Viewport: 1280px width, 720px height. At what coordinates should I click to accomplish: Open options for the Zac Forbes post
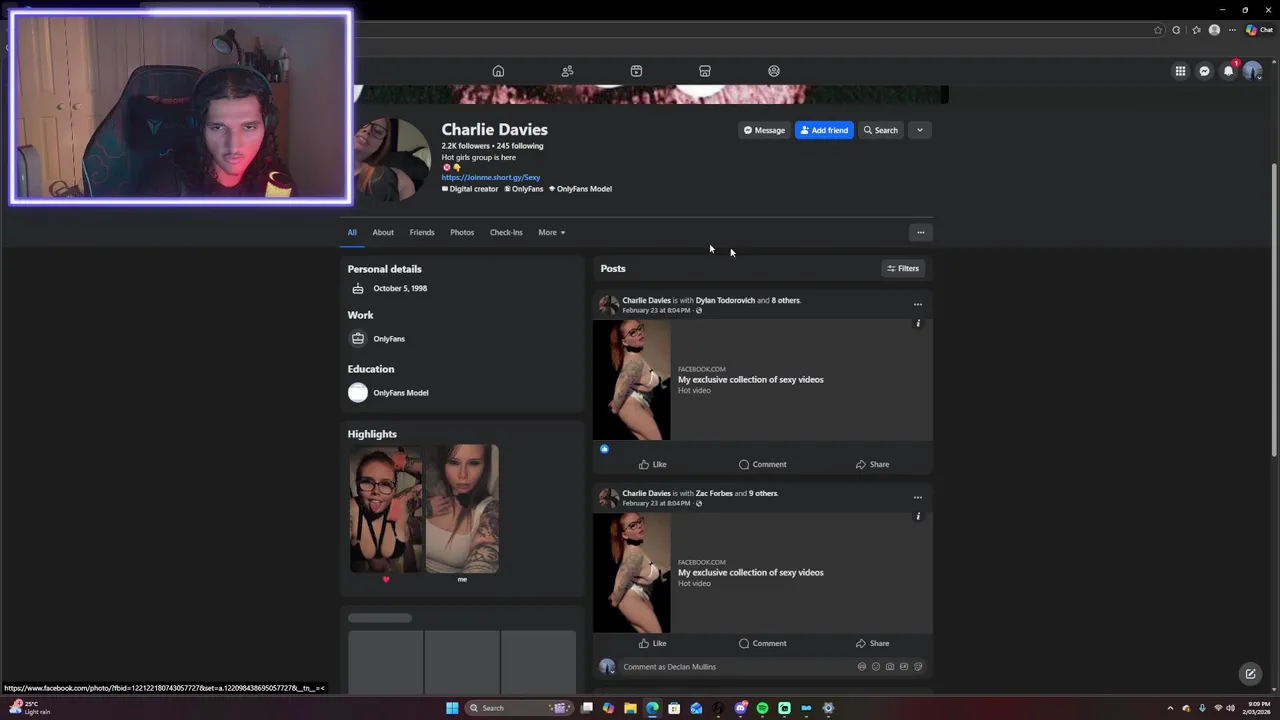918,497
